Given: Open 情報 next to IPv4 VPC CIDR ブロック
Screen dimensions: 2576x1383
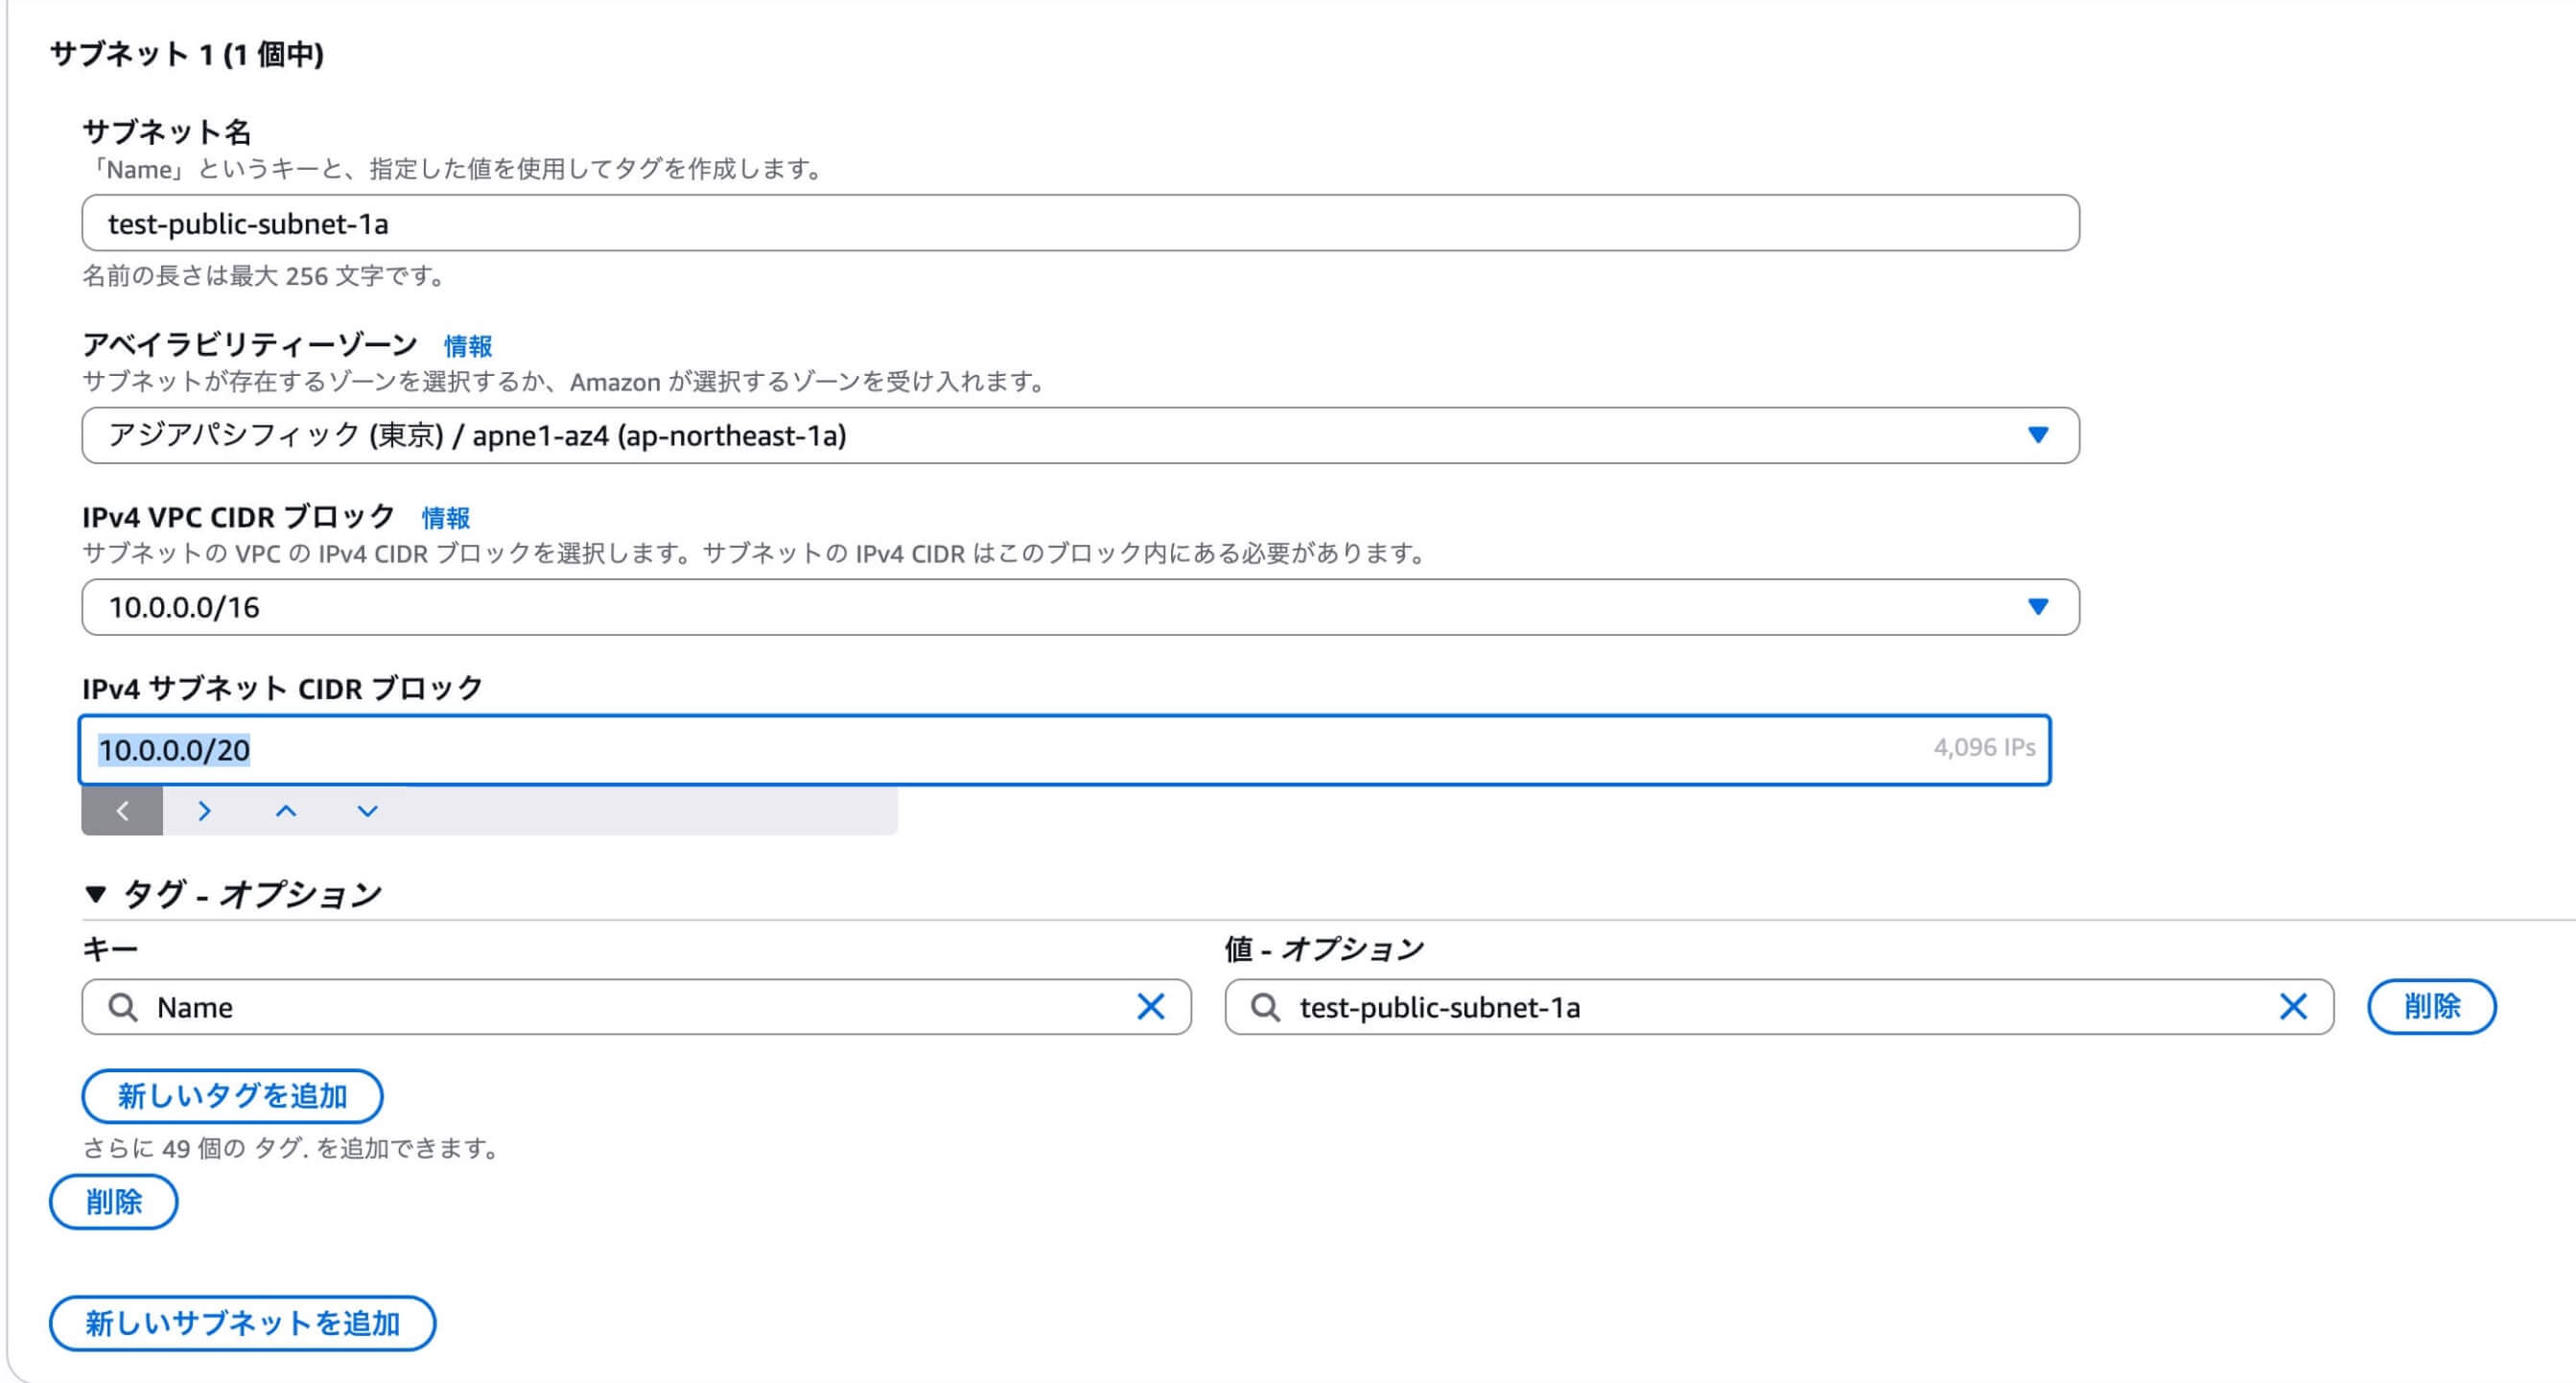Looking at the screenshot, I should pos(447,517).
